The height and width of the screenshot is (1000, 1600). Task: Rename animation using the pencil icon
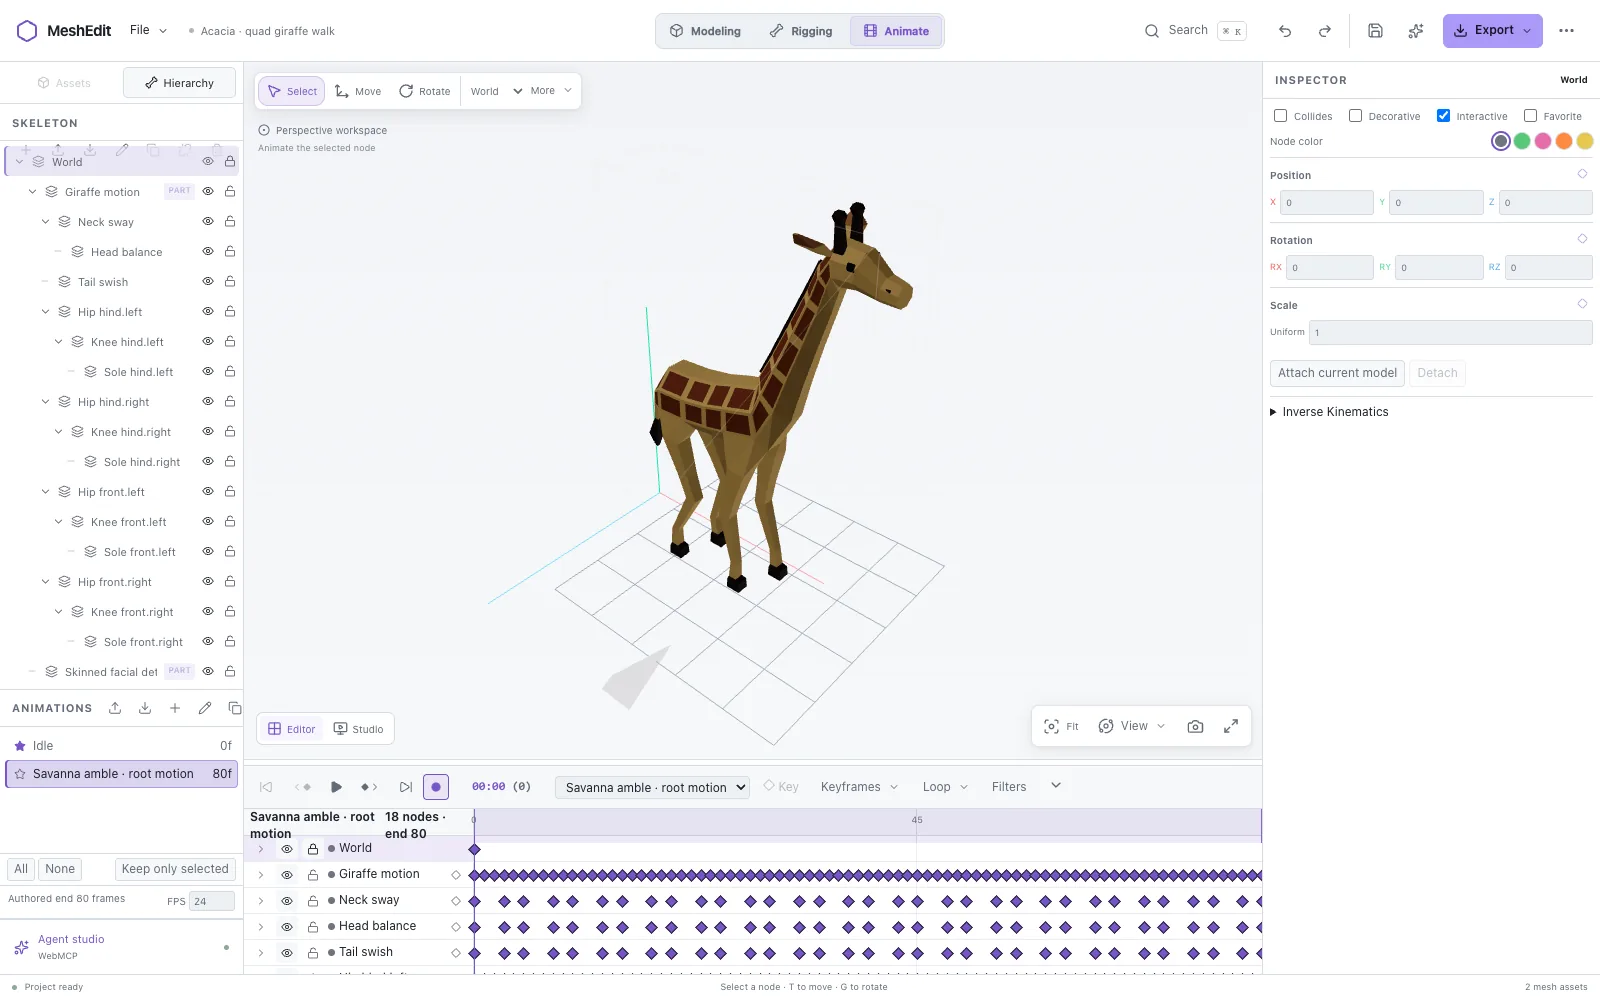[205, 708]
